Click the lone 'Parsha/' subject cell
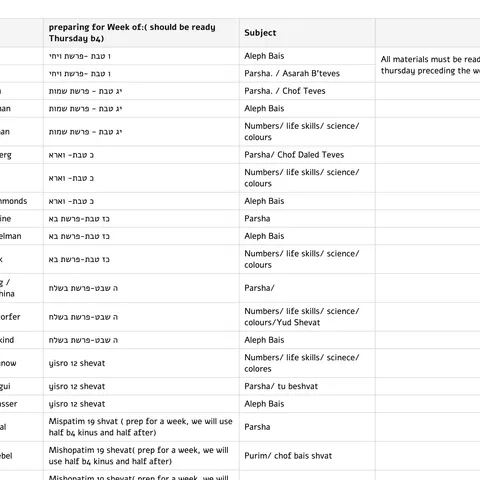Screen dimensions: 480x480 click(307, 288)
